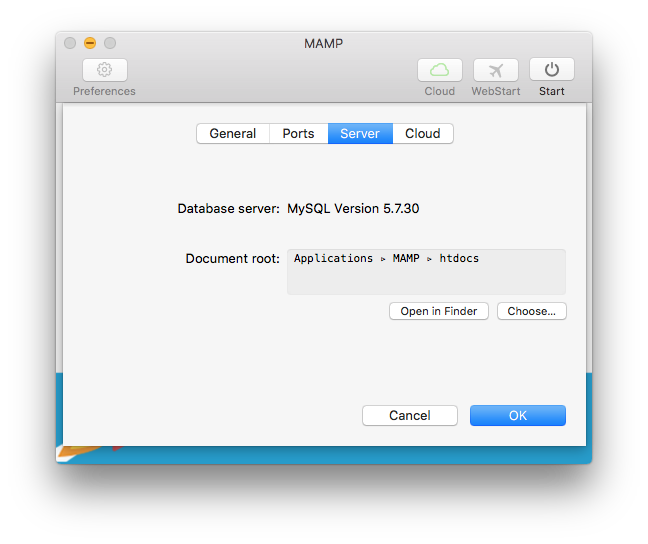Go to the Cloud settings tab
The height and width of the screenshot is (544, 648).
(422, 134)
